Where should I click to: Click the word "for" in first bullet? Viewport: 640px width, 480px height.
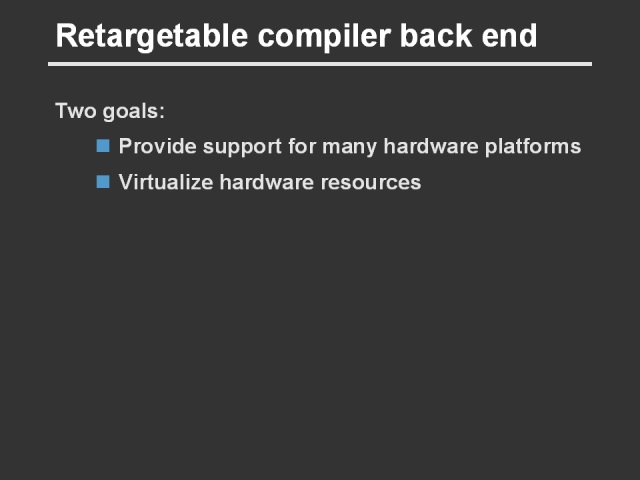(284, 146)
